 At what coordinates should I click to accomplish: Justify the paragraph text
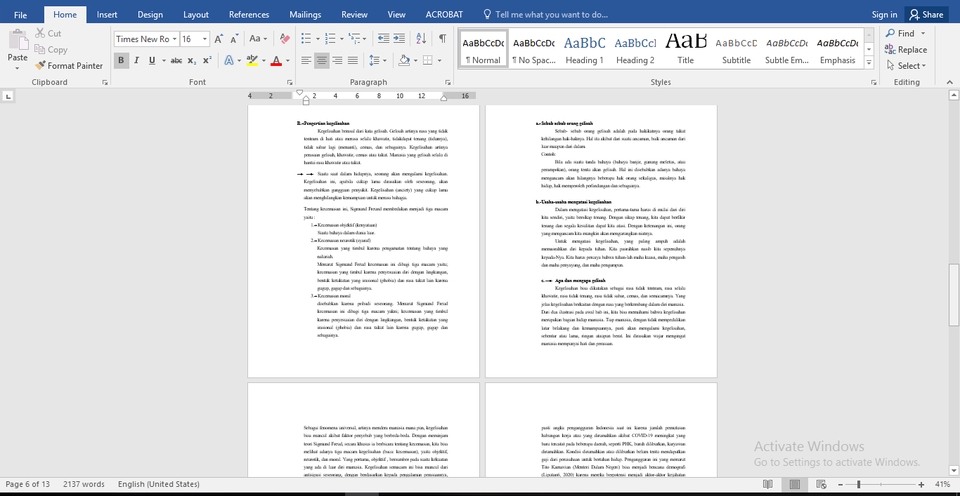[352, 60]
